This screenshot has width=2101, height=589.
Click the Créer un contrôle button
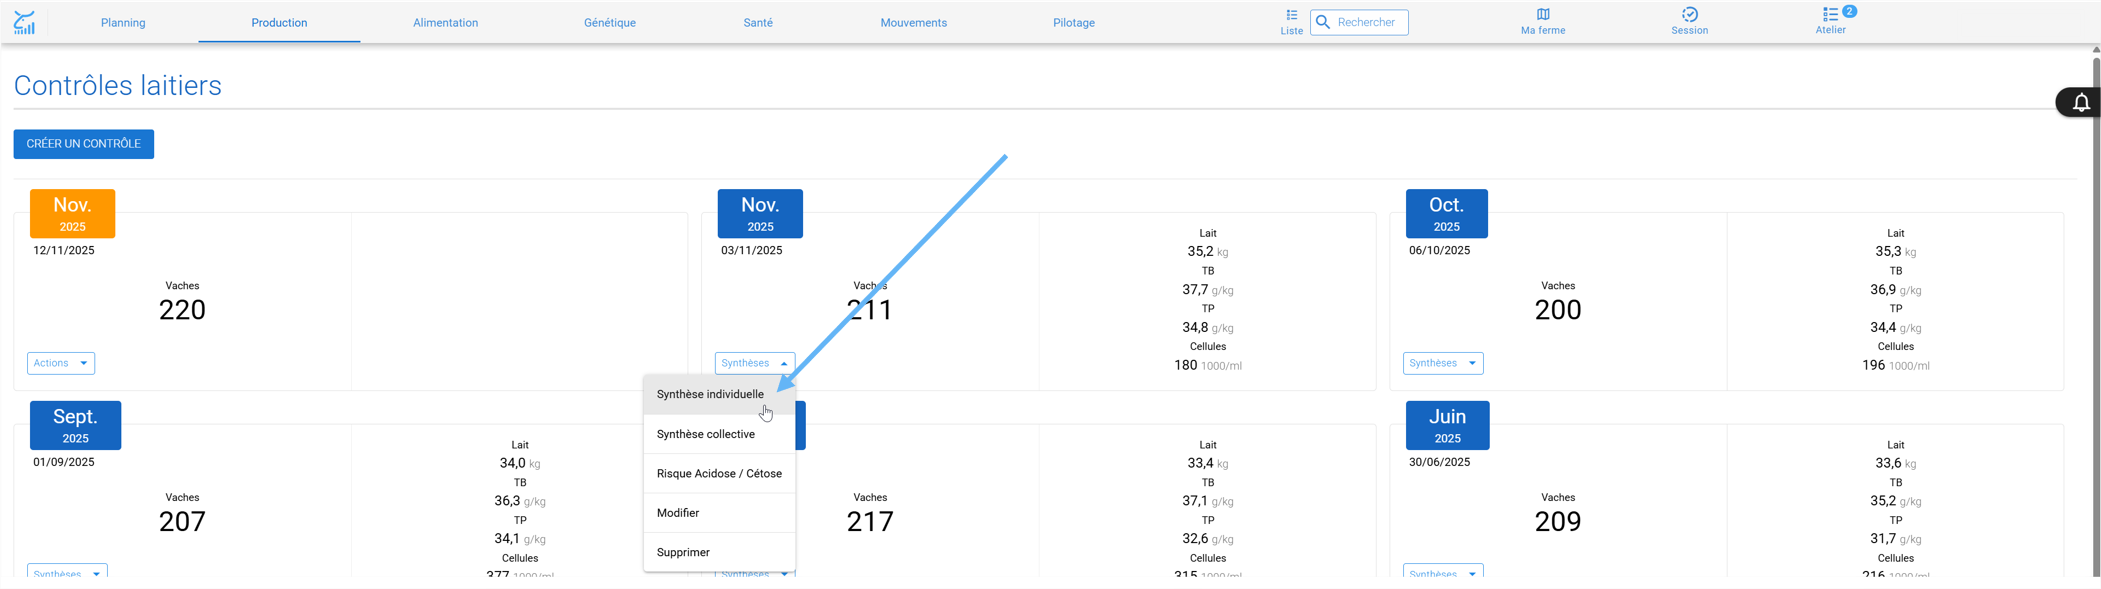tap(84, 144)
